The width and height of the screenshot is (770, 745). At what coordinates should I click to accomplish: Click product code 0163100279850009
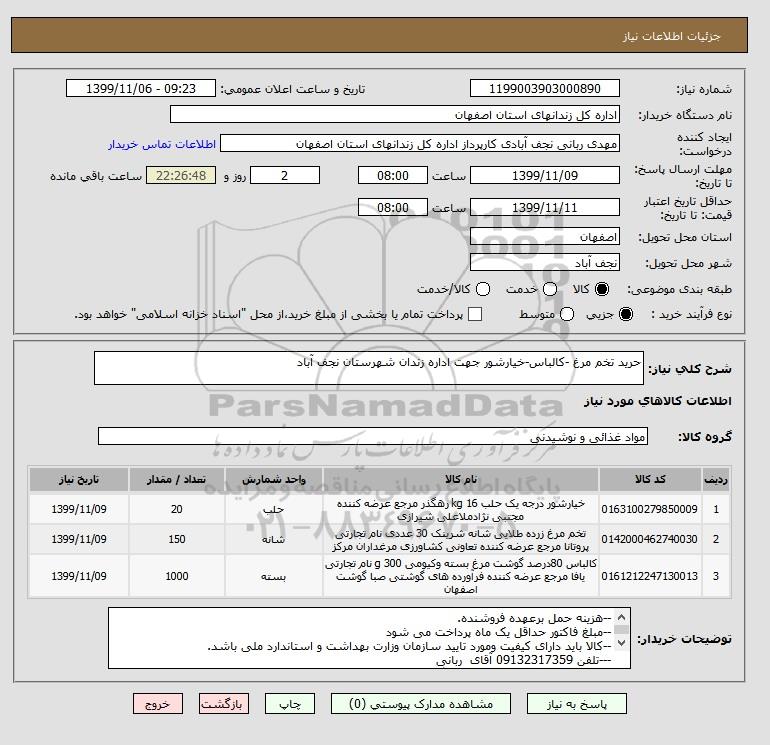pyautogui.click(x=650, y=509)
